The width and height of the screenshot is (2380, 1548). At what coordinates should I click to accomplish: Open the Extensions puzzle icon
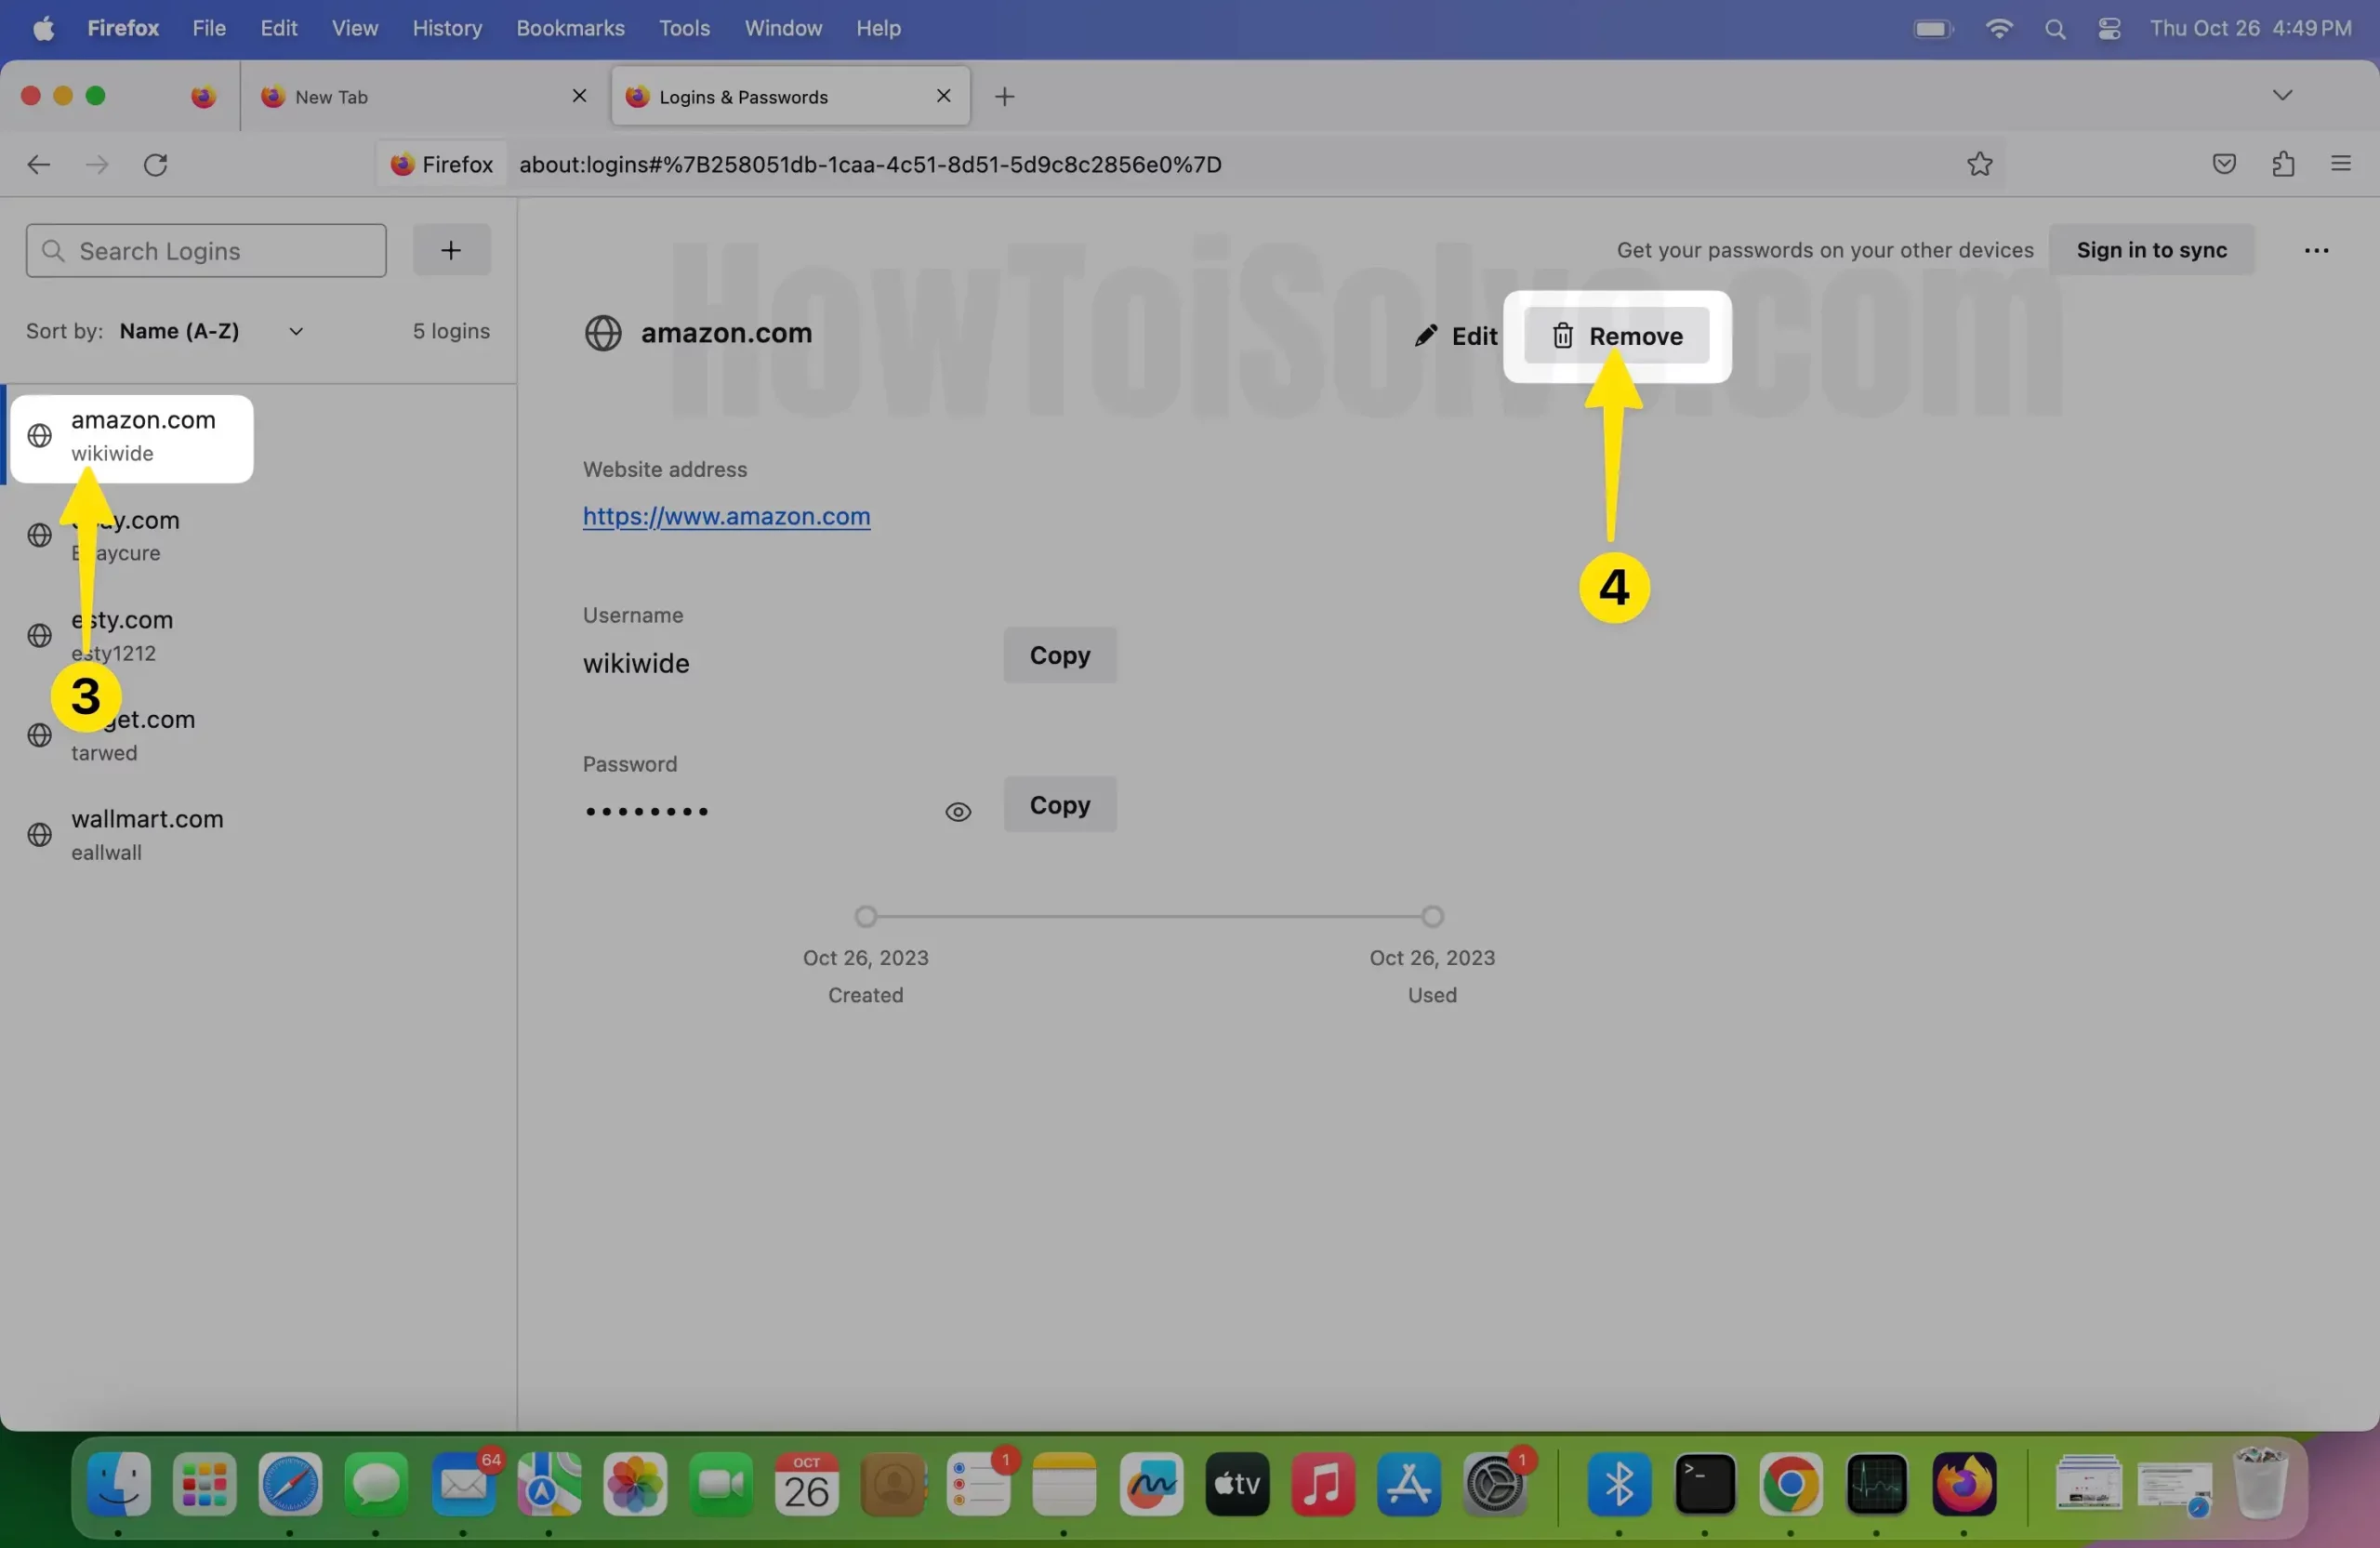tap(2283, 165)
